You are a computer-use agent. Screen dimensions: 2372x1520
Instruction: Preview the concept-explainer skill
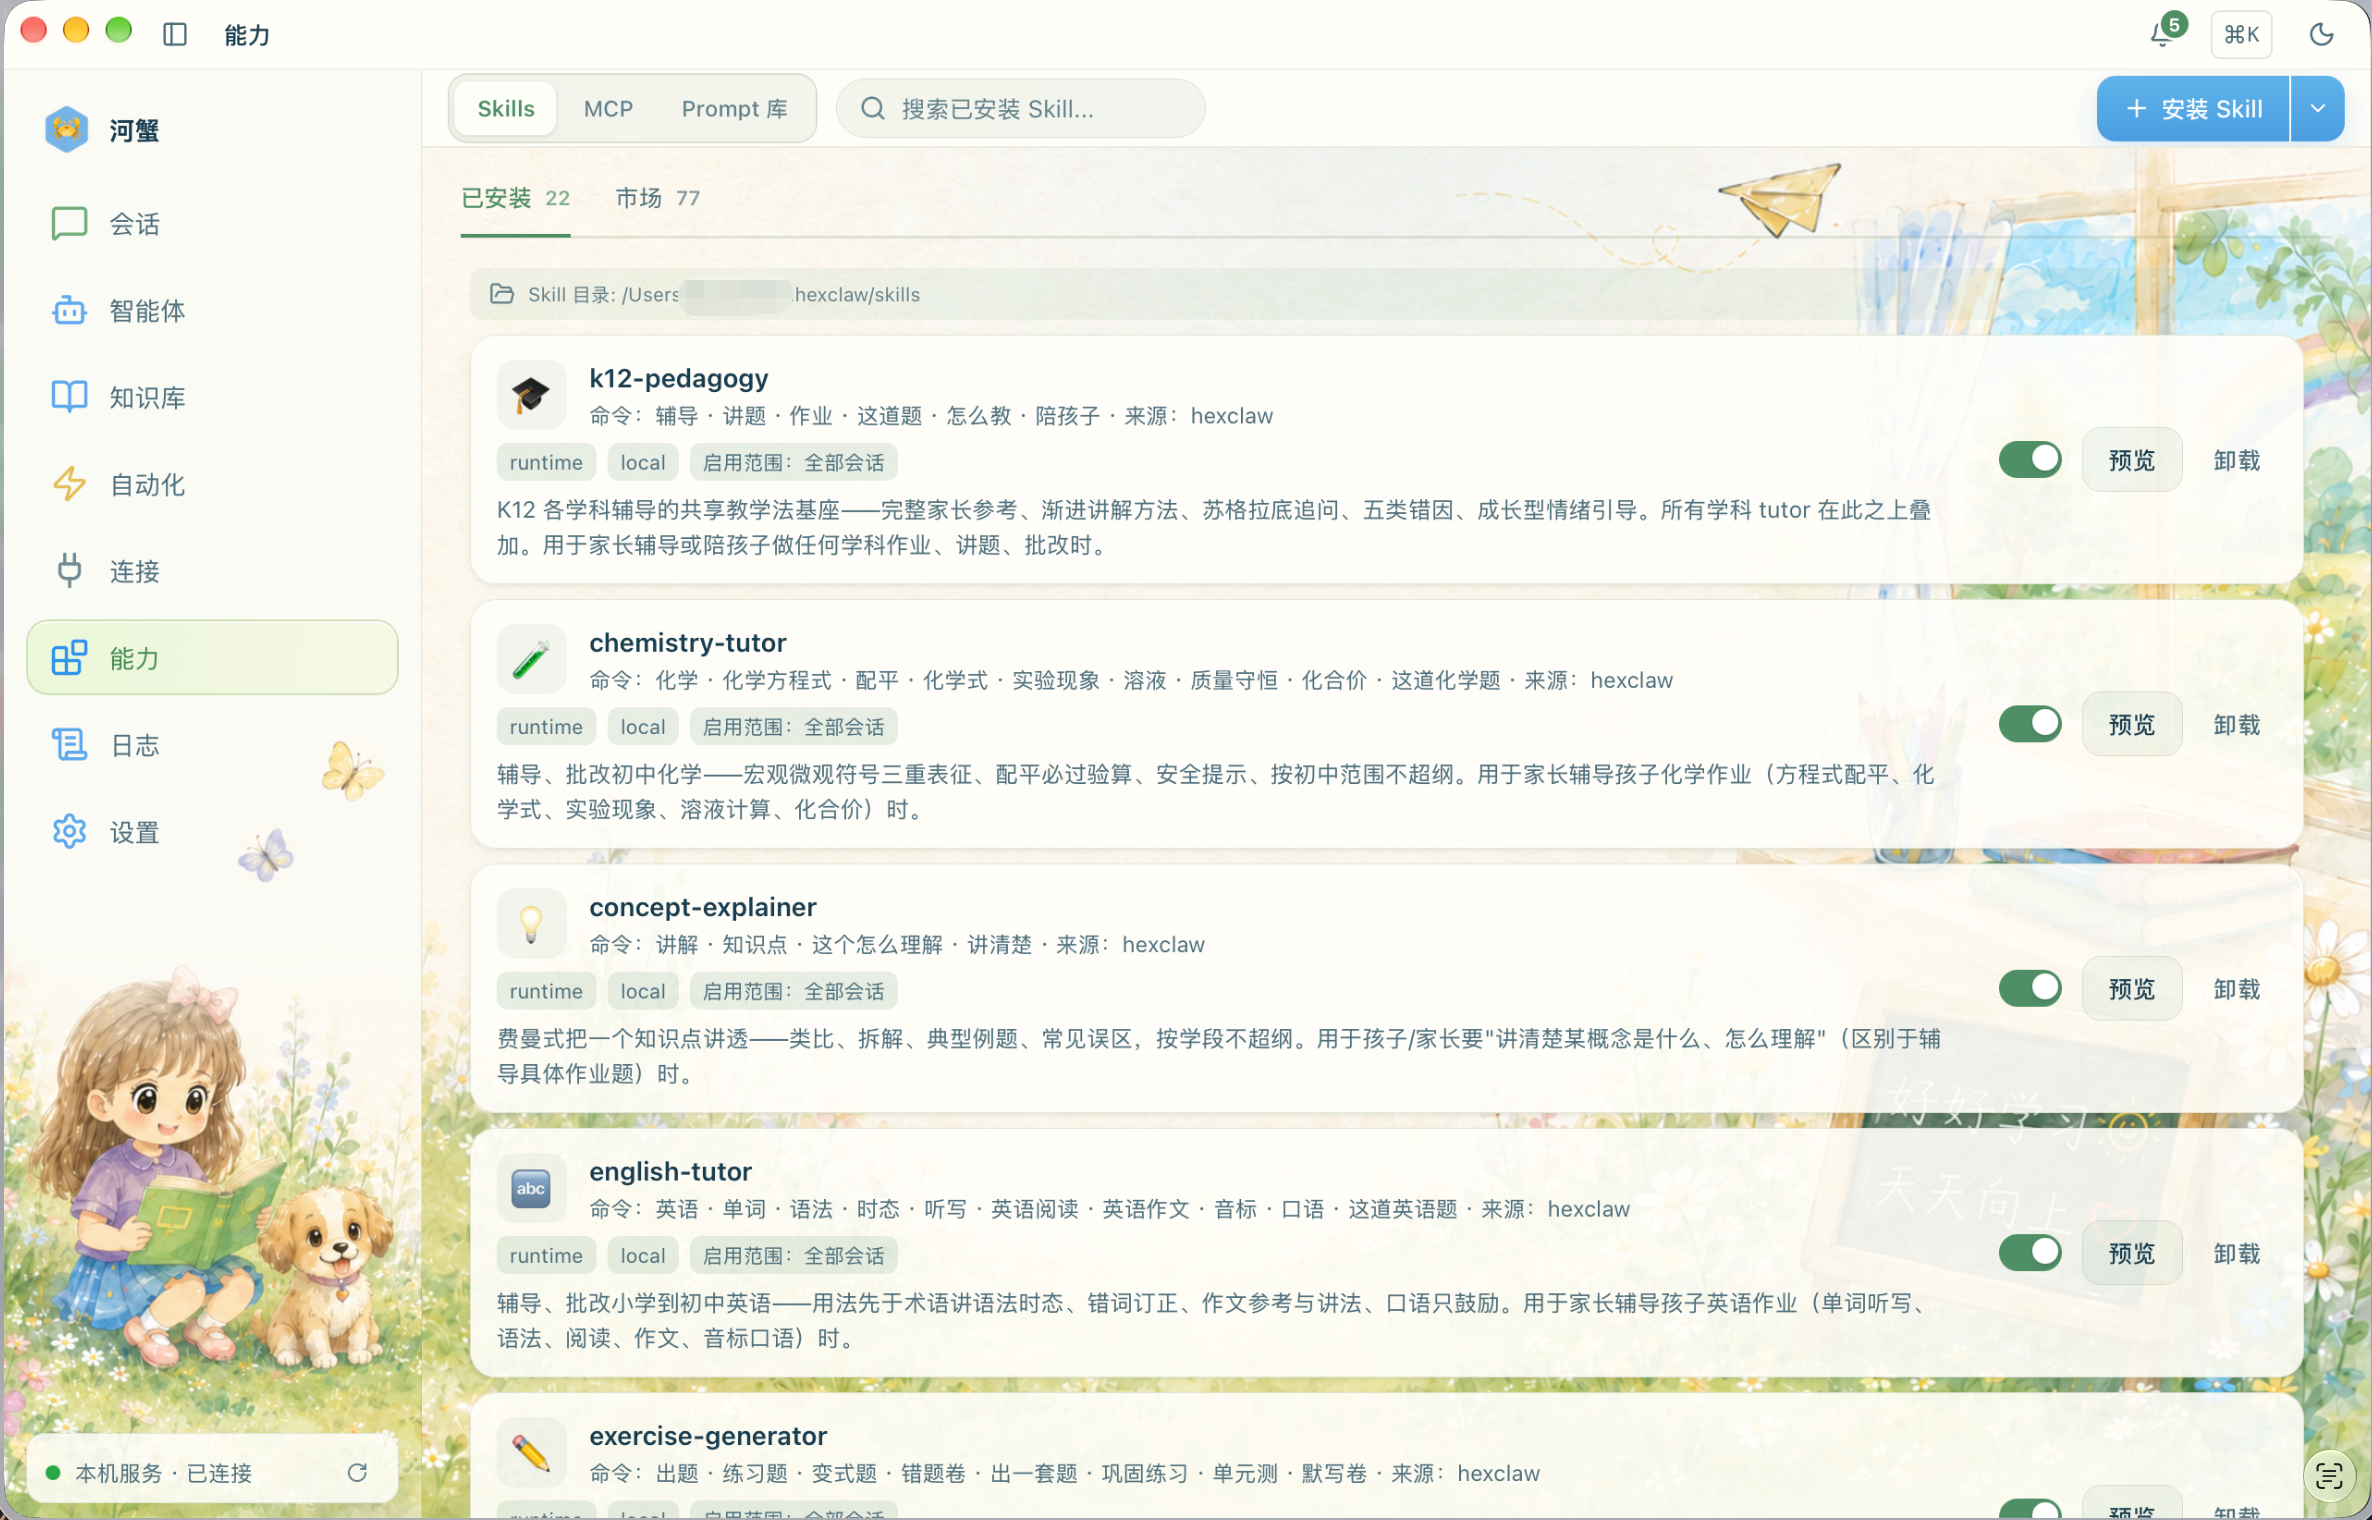point(2132,989)
